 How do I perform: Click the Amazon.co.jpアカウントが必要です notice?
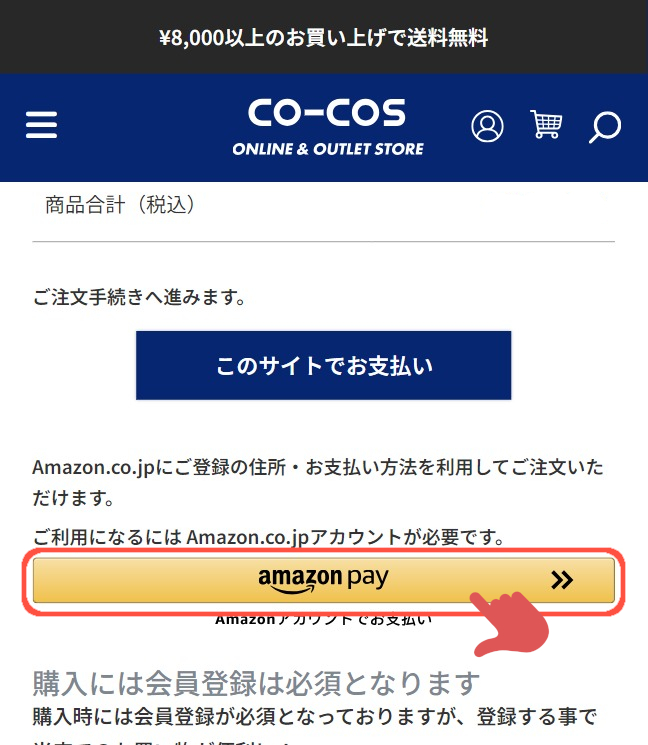(x=268, y=537)
